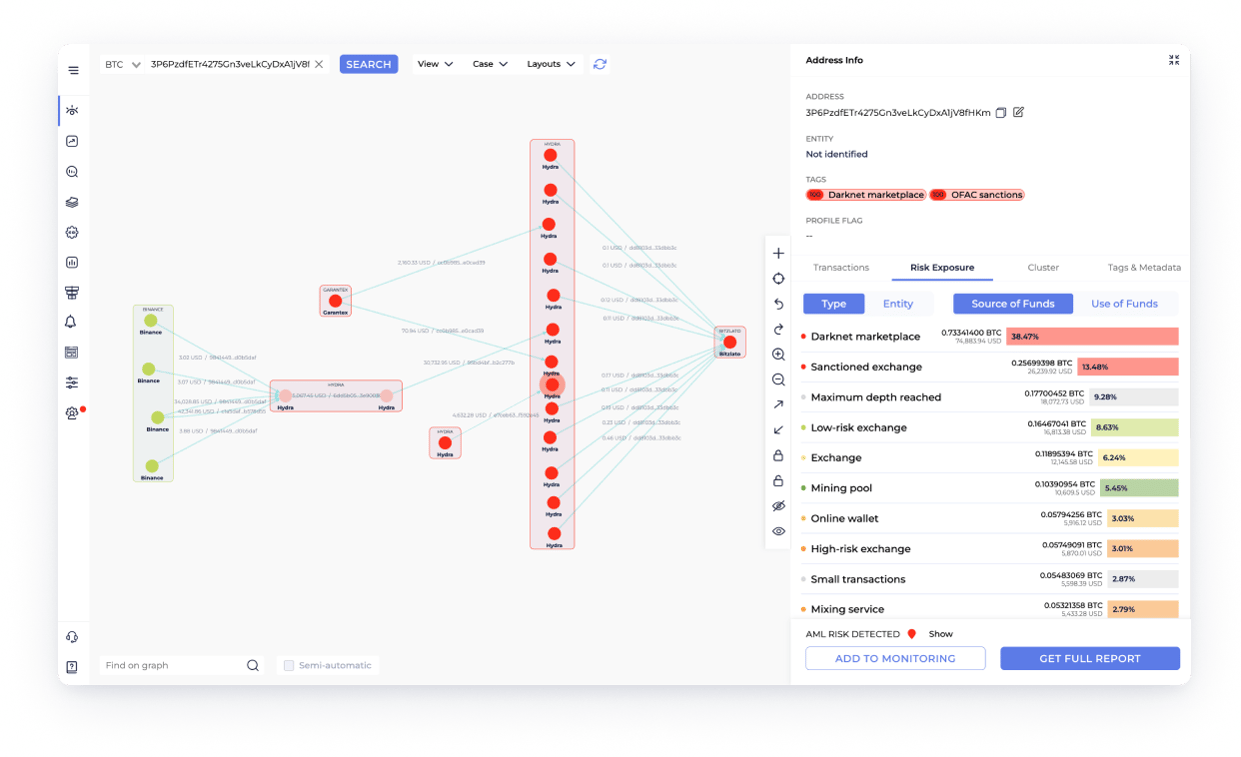
Task: Open the bell alerts sidebar icon
Action: [x=72, y=322]
